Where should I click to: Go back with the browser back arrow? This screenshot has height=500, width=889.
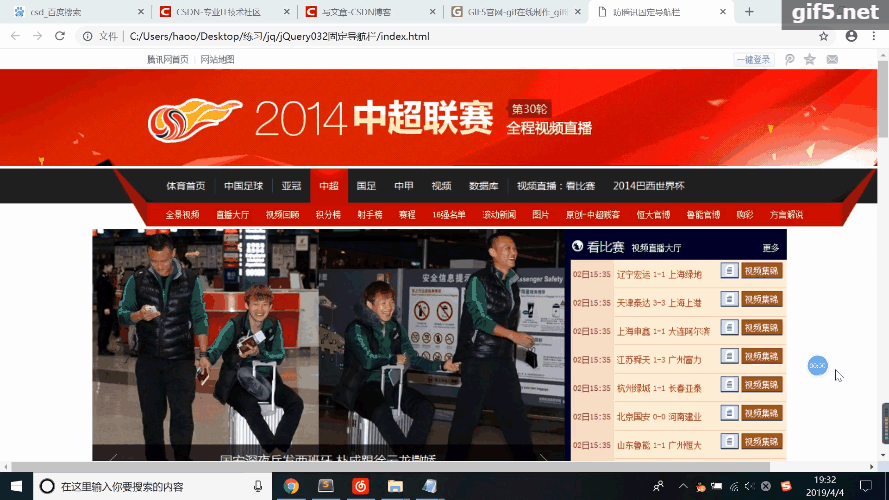tap(15, 36)
